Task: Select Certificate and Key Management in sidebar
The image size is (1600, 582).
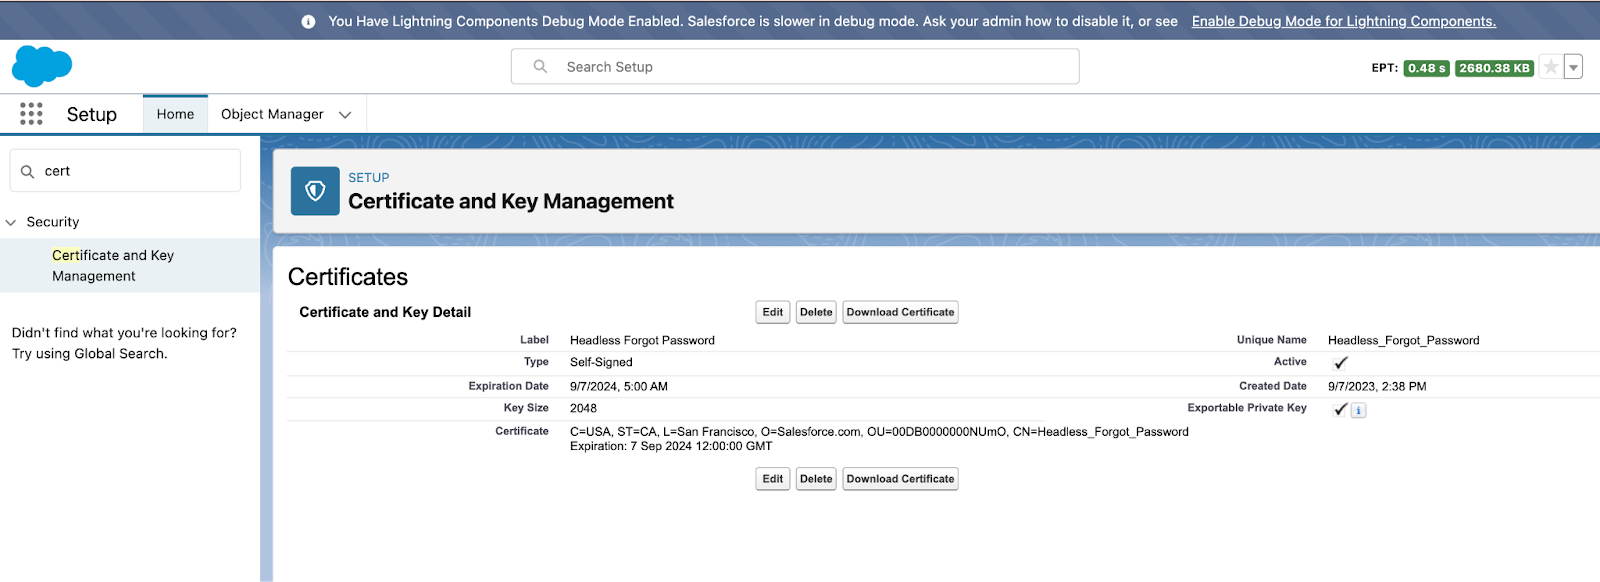Action: [113, 266]
